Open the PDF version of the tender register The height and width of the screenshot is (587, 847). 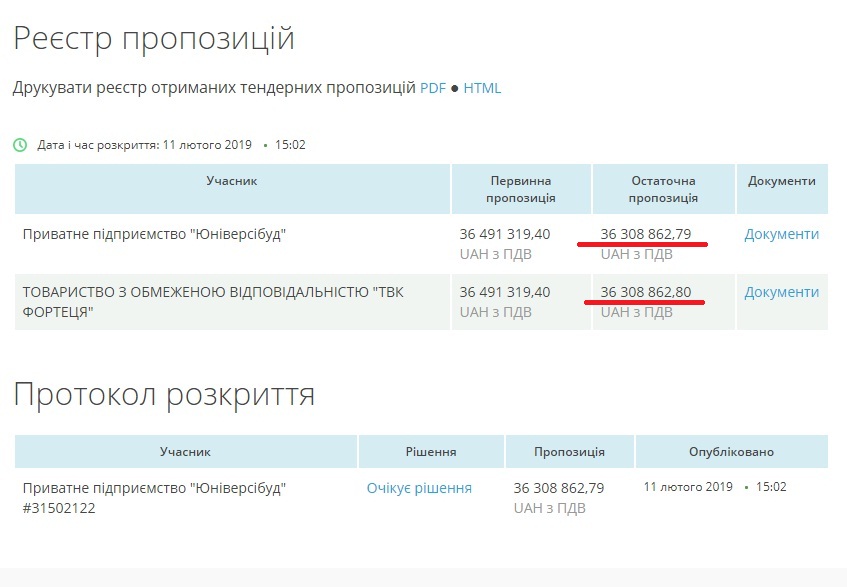tap(432, 88)
